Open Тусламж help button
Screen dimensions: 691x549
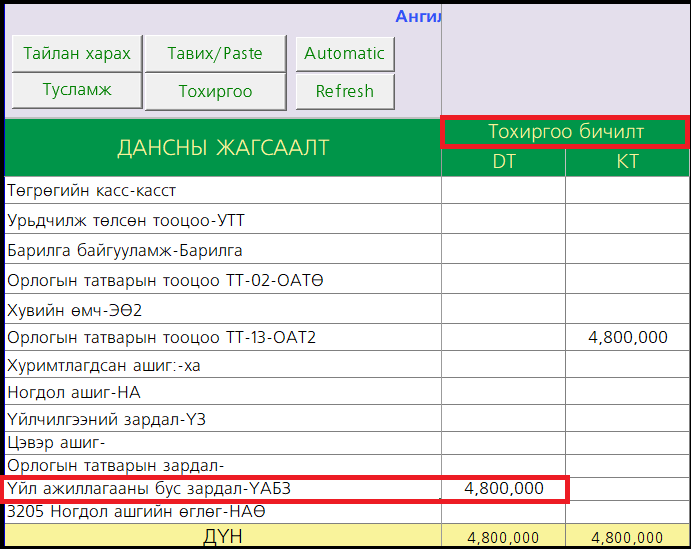pyautogui.click(x=77, y=90)
